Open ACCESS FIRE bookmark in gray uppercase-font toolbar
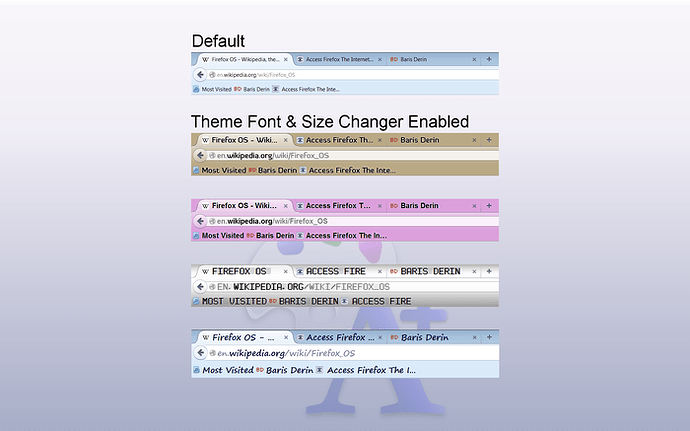The image size is (690, 431). pyautogui.click(x=376, y=302)
